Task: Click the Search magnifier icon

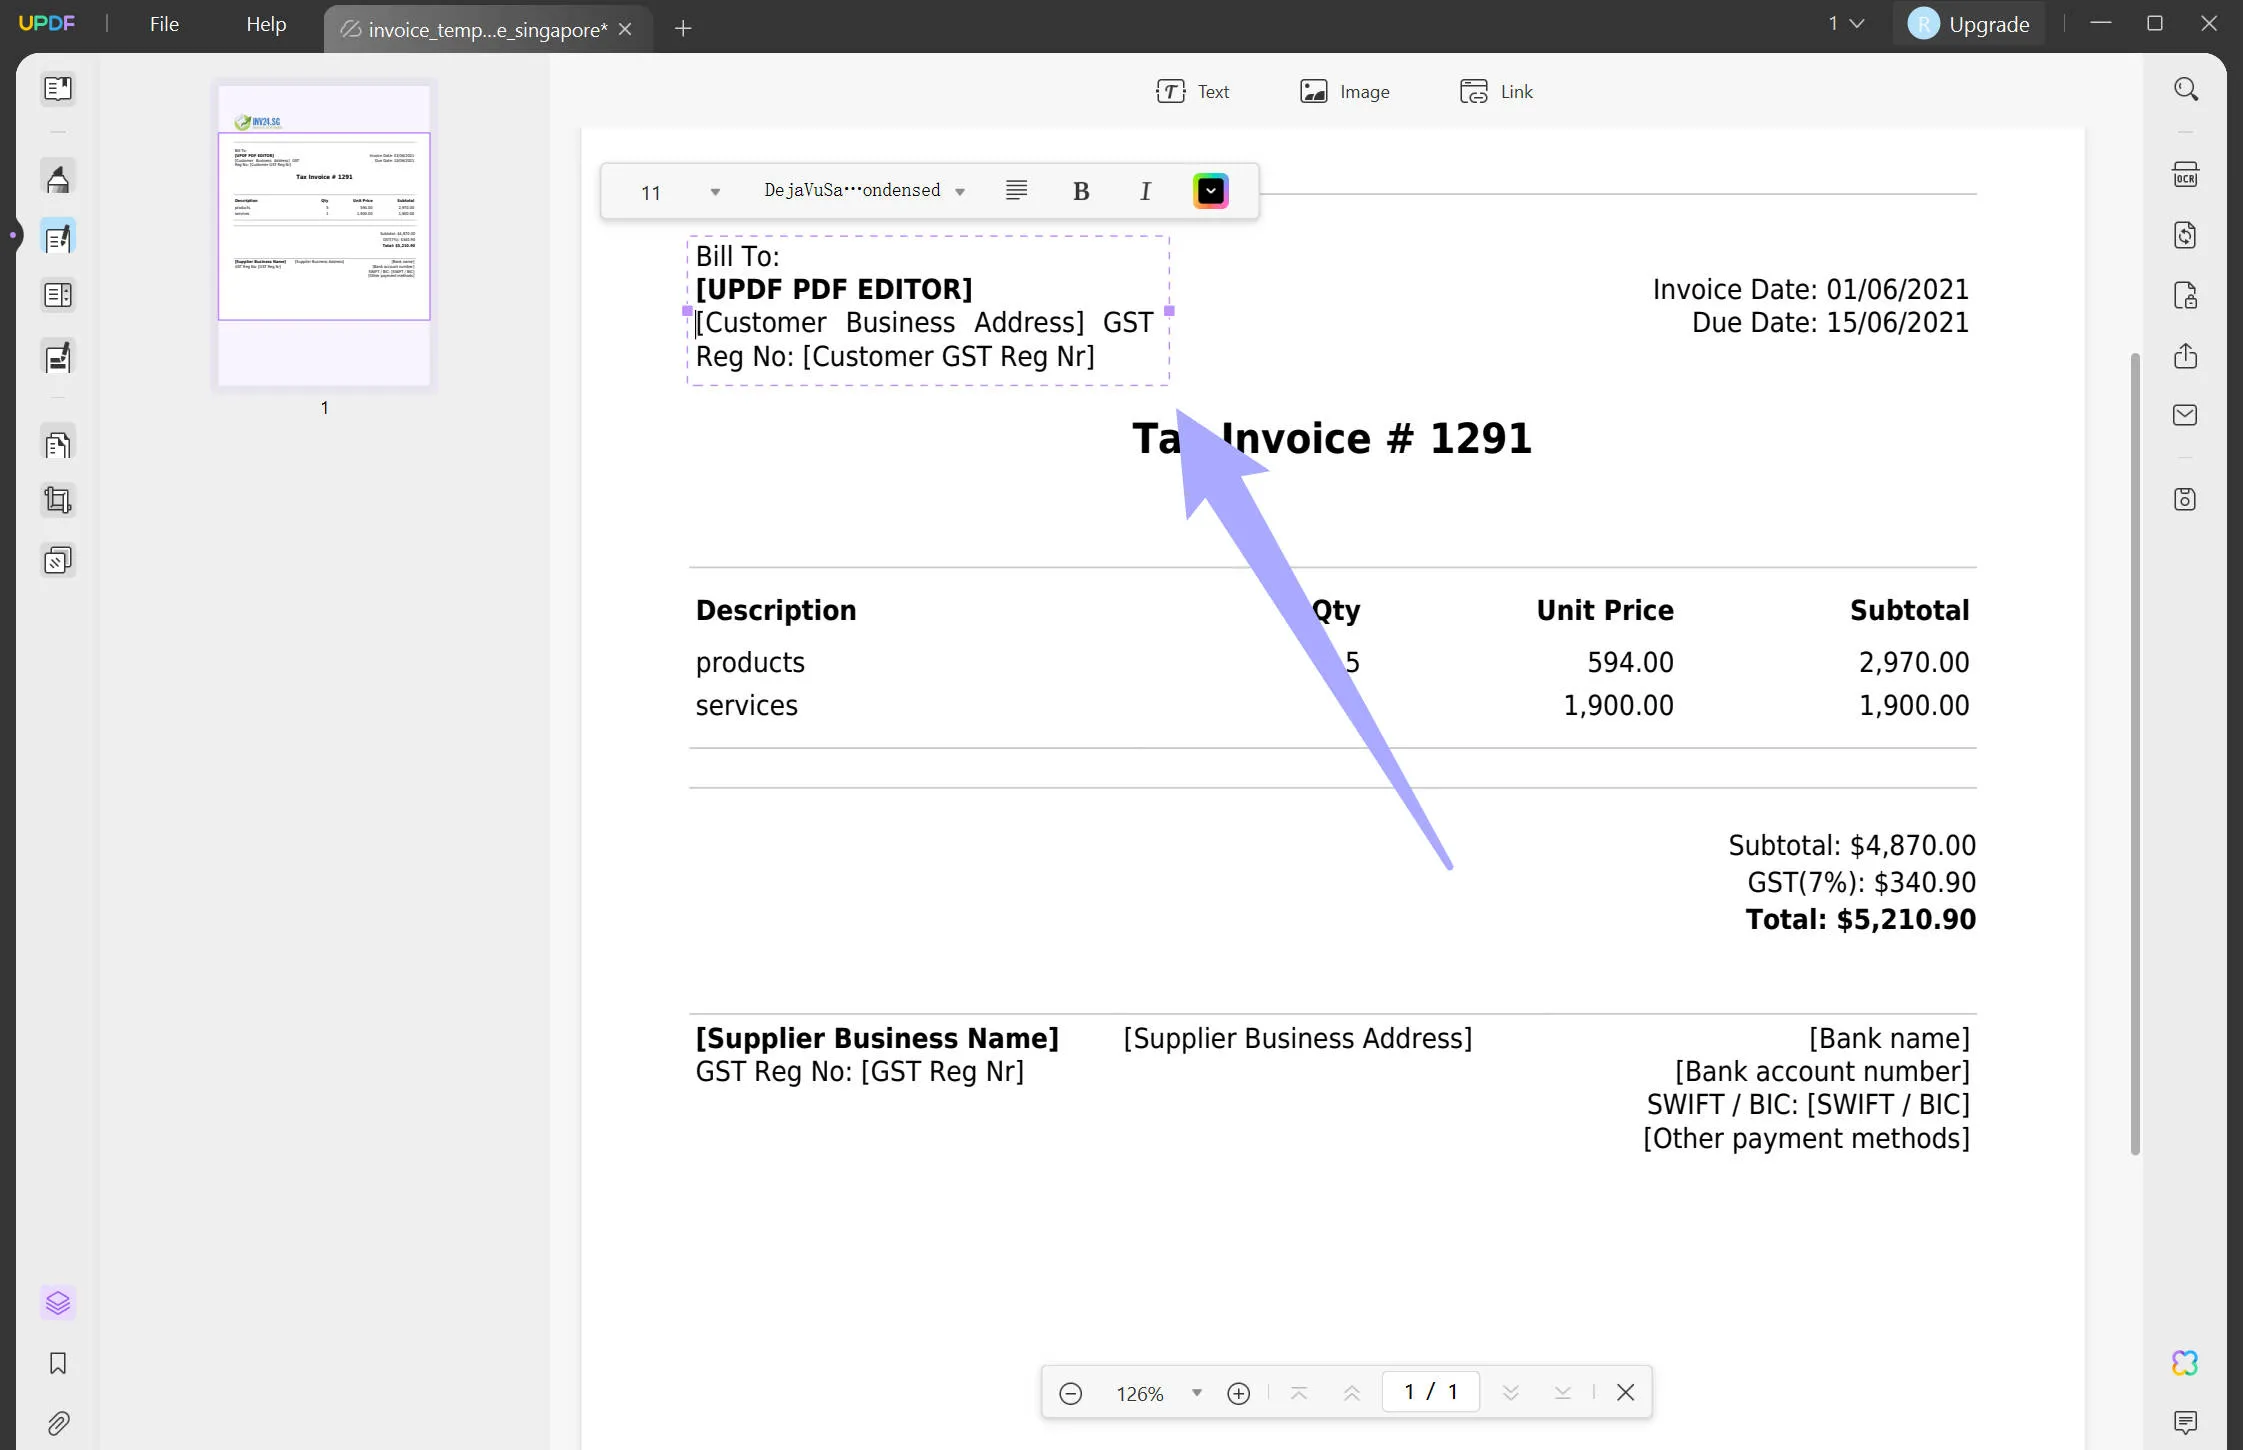Action: click(x=2186, y=89)
